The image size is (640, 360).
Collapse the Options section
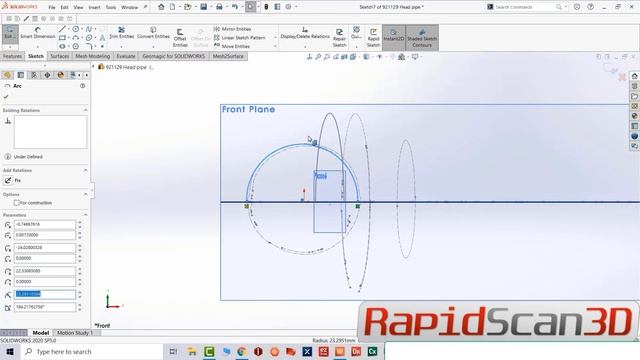85,194
